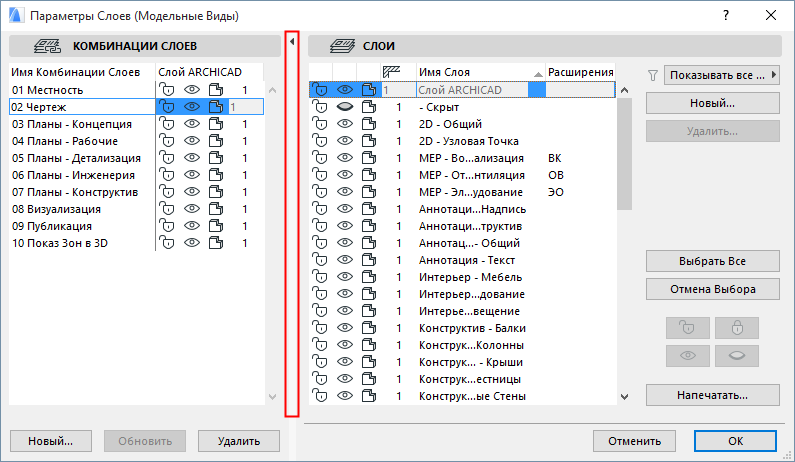Click 'Отмена Выбора' button
The width and height of the screenshot is (795, 462).
[712, 289]
